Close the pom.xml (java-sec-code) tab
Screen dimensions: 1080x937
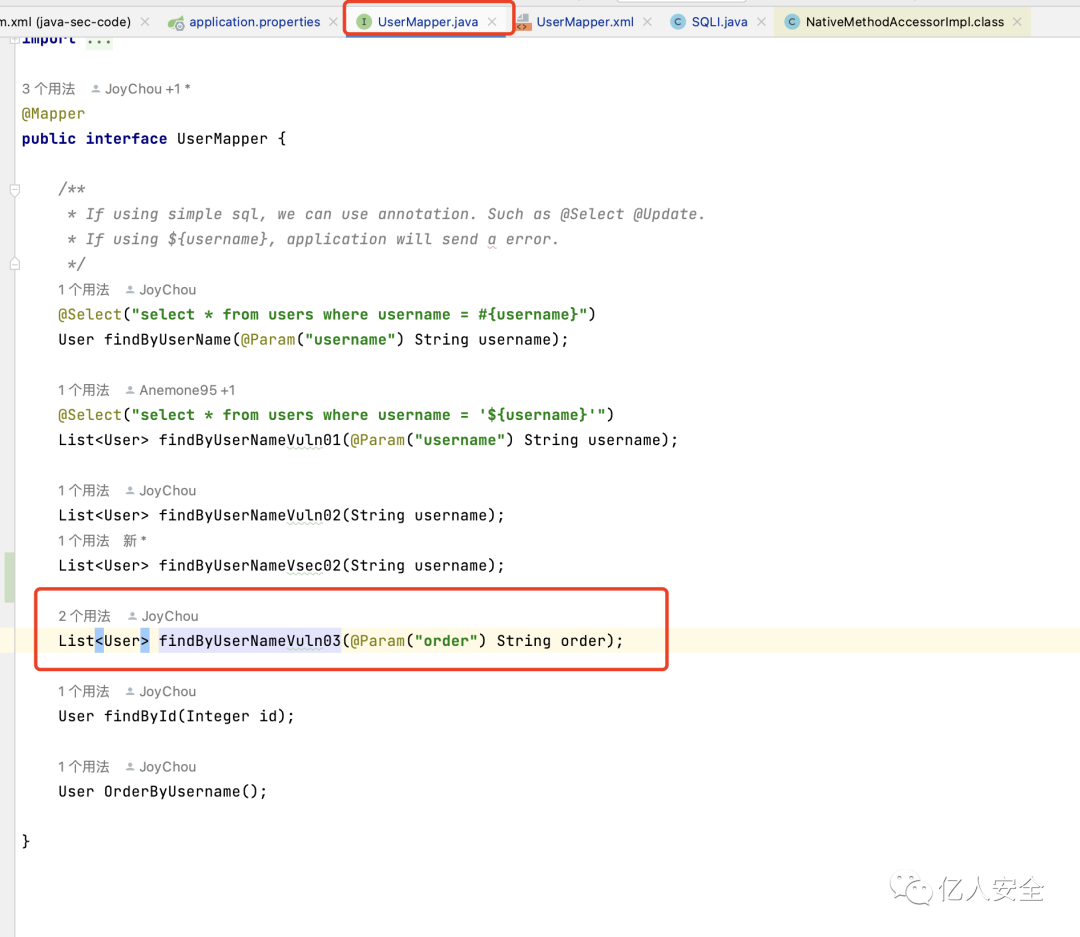click(x=145, y=22)
